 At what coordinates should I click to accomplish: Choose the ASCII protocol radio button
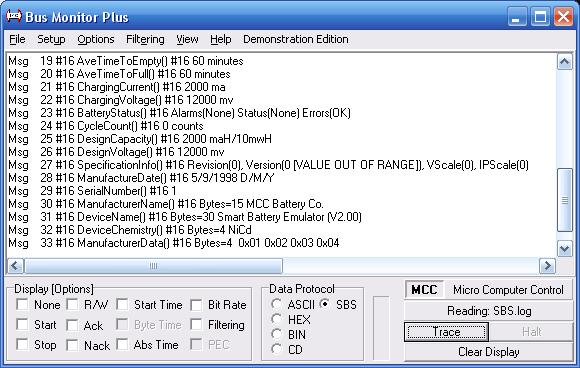pos(276,304)
